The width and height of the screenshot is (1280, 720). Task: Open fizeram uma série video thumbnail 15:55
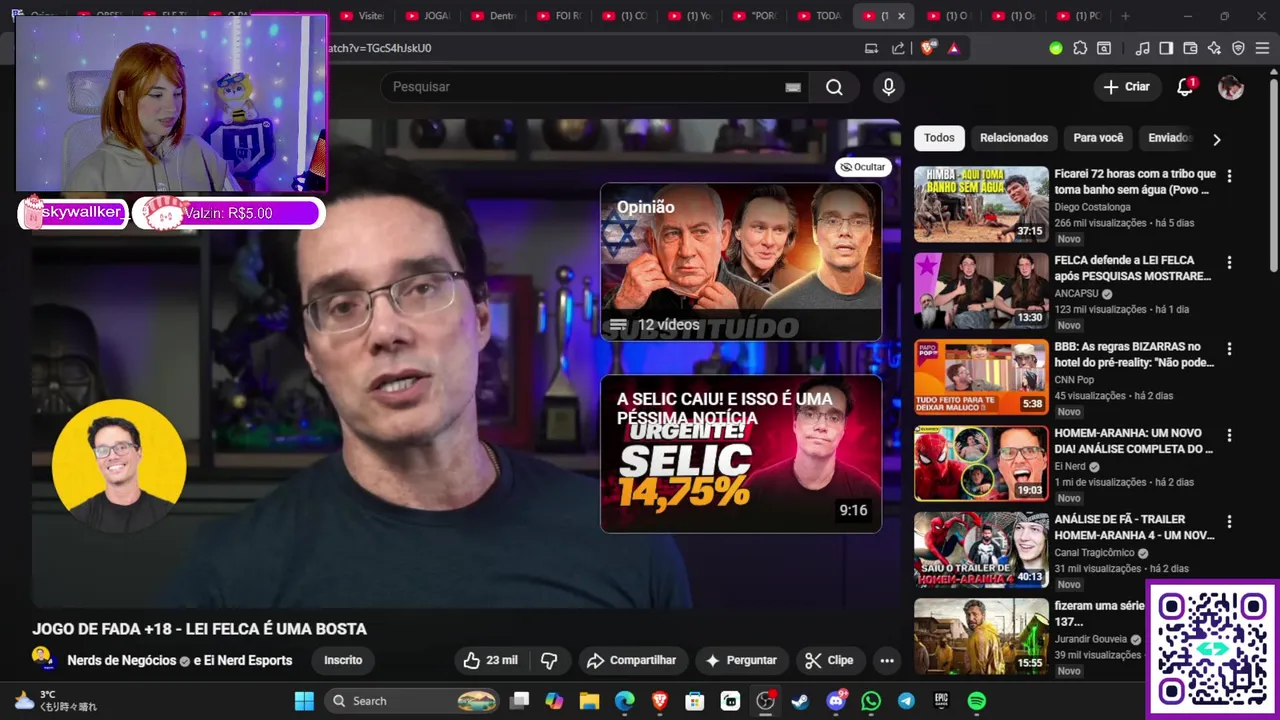tap(981, 636)
